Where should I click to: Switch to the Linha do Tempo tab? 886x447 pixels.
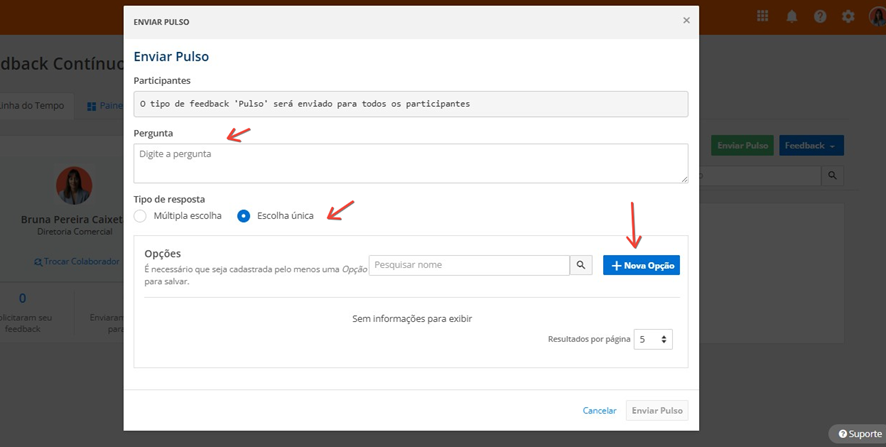coord(34,106)
